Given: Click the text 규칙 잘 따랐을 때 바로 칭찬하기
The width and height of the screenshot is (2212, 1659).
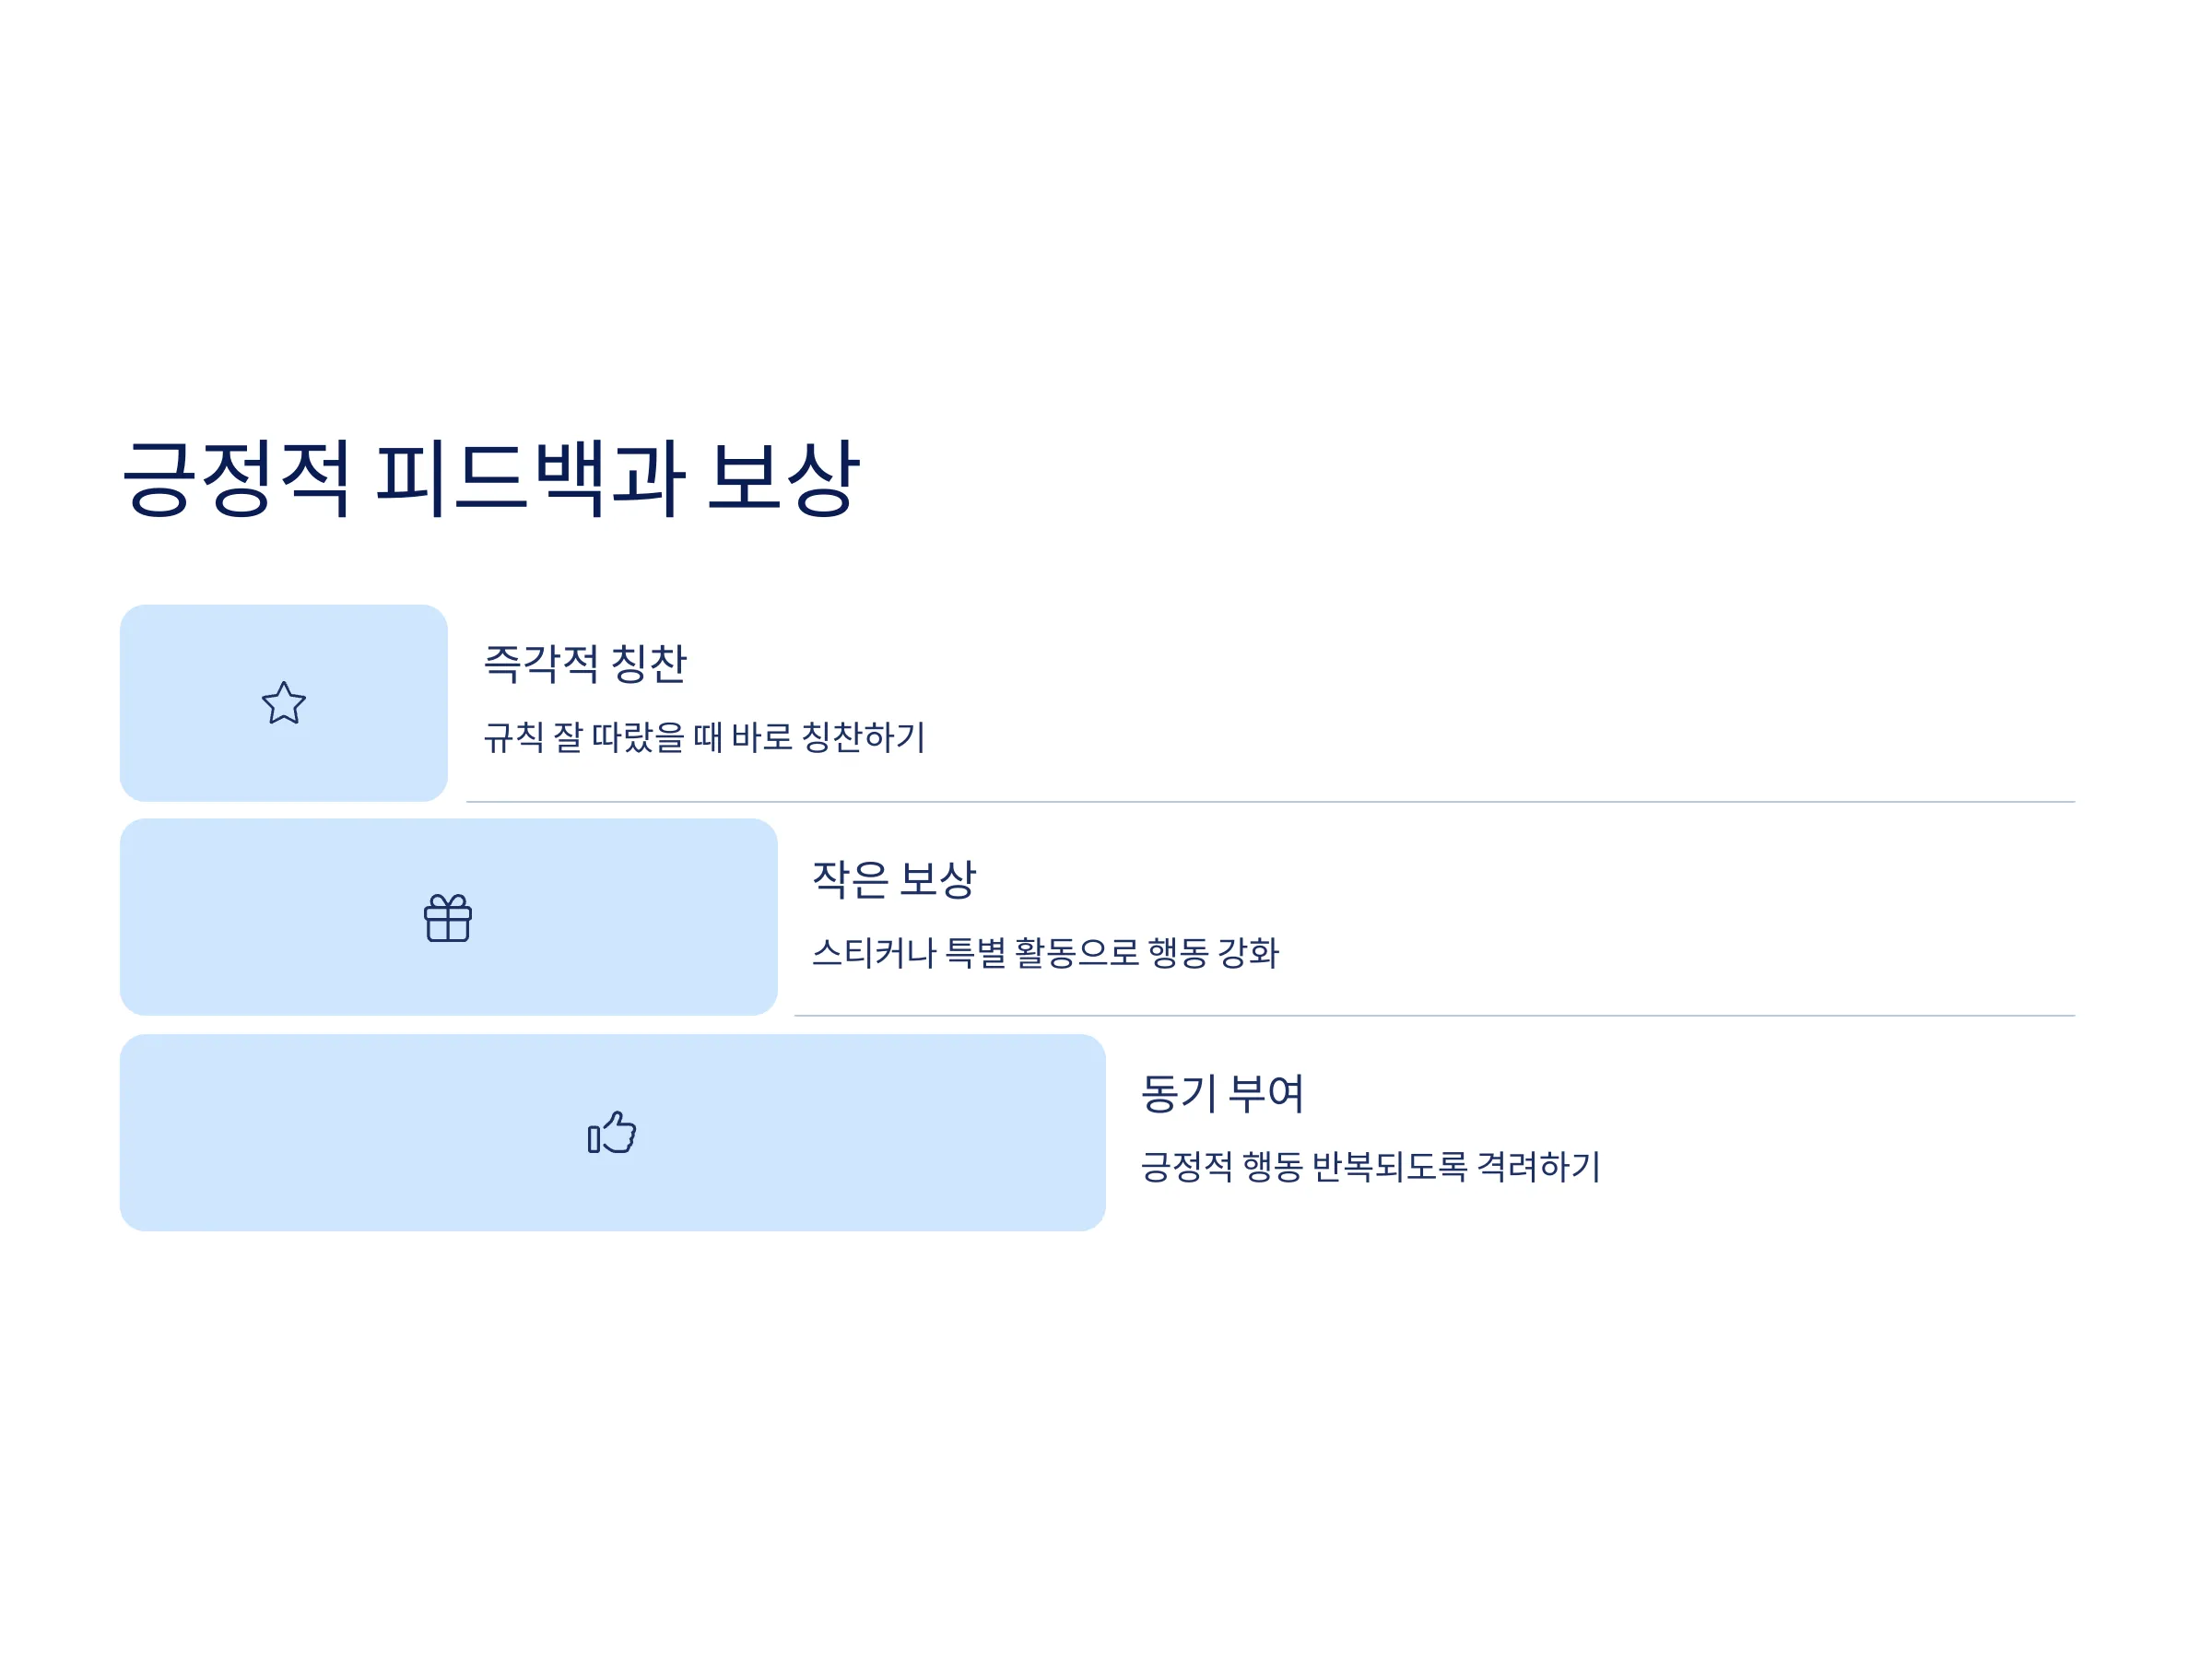Looking at the screenshot, I should [x=704, y=737].
